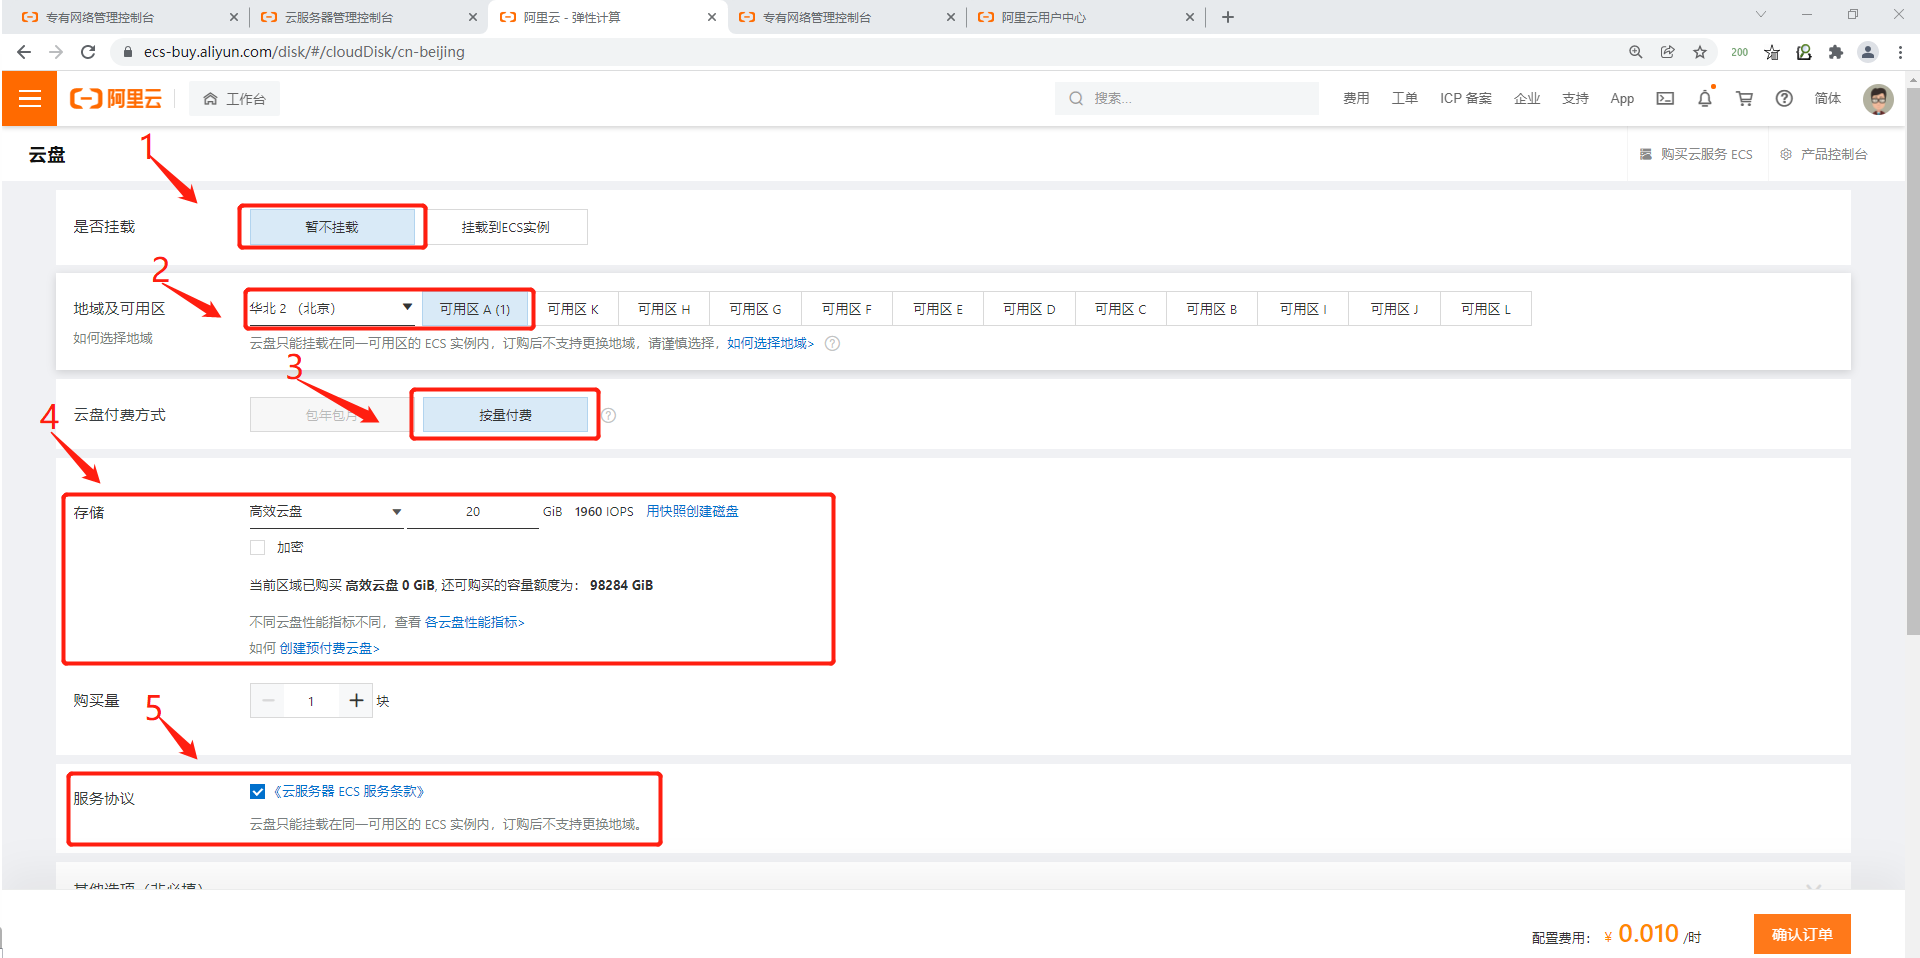Open the ICP 备案 header link
This screenshot has height=958, width=1920.
[1466, 98]
